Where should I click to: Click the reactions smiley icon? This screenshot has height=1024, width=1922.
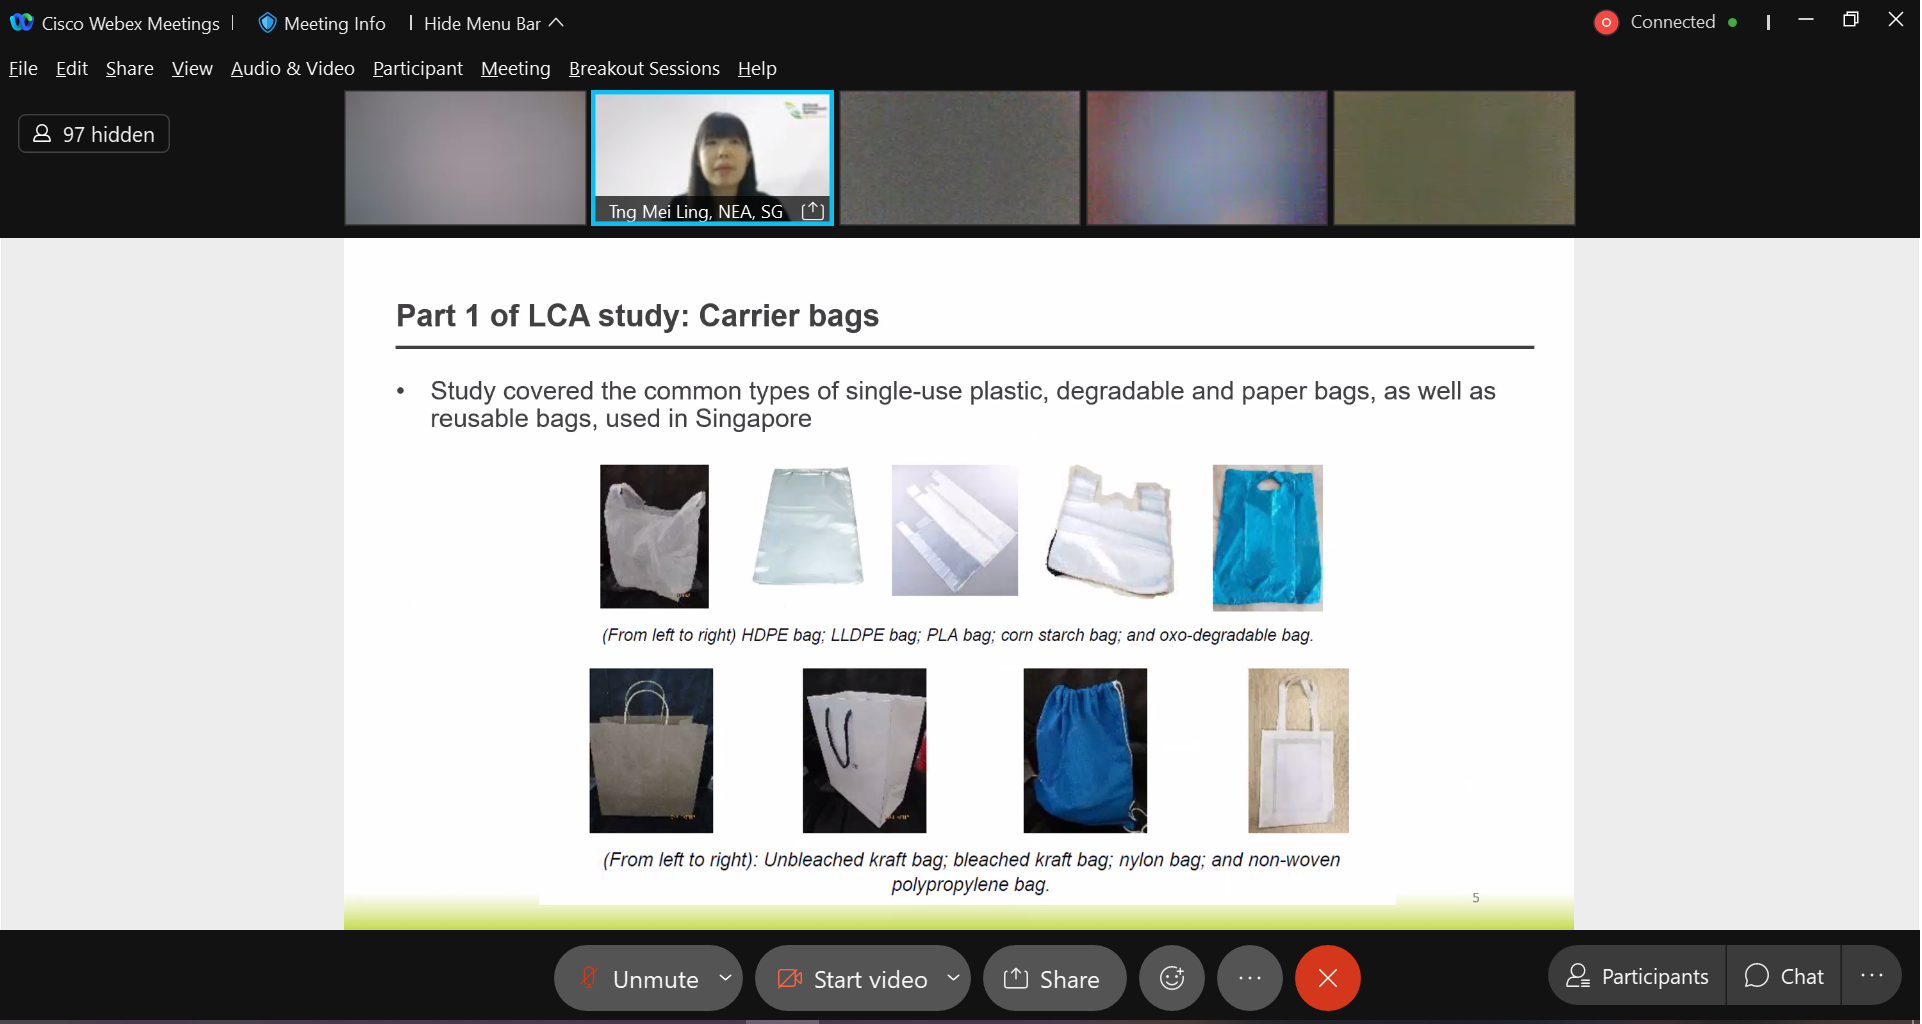coord(1171,978)
